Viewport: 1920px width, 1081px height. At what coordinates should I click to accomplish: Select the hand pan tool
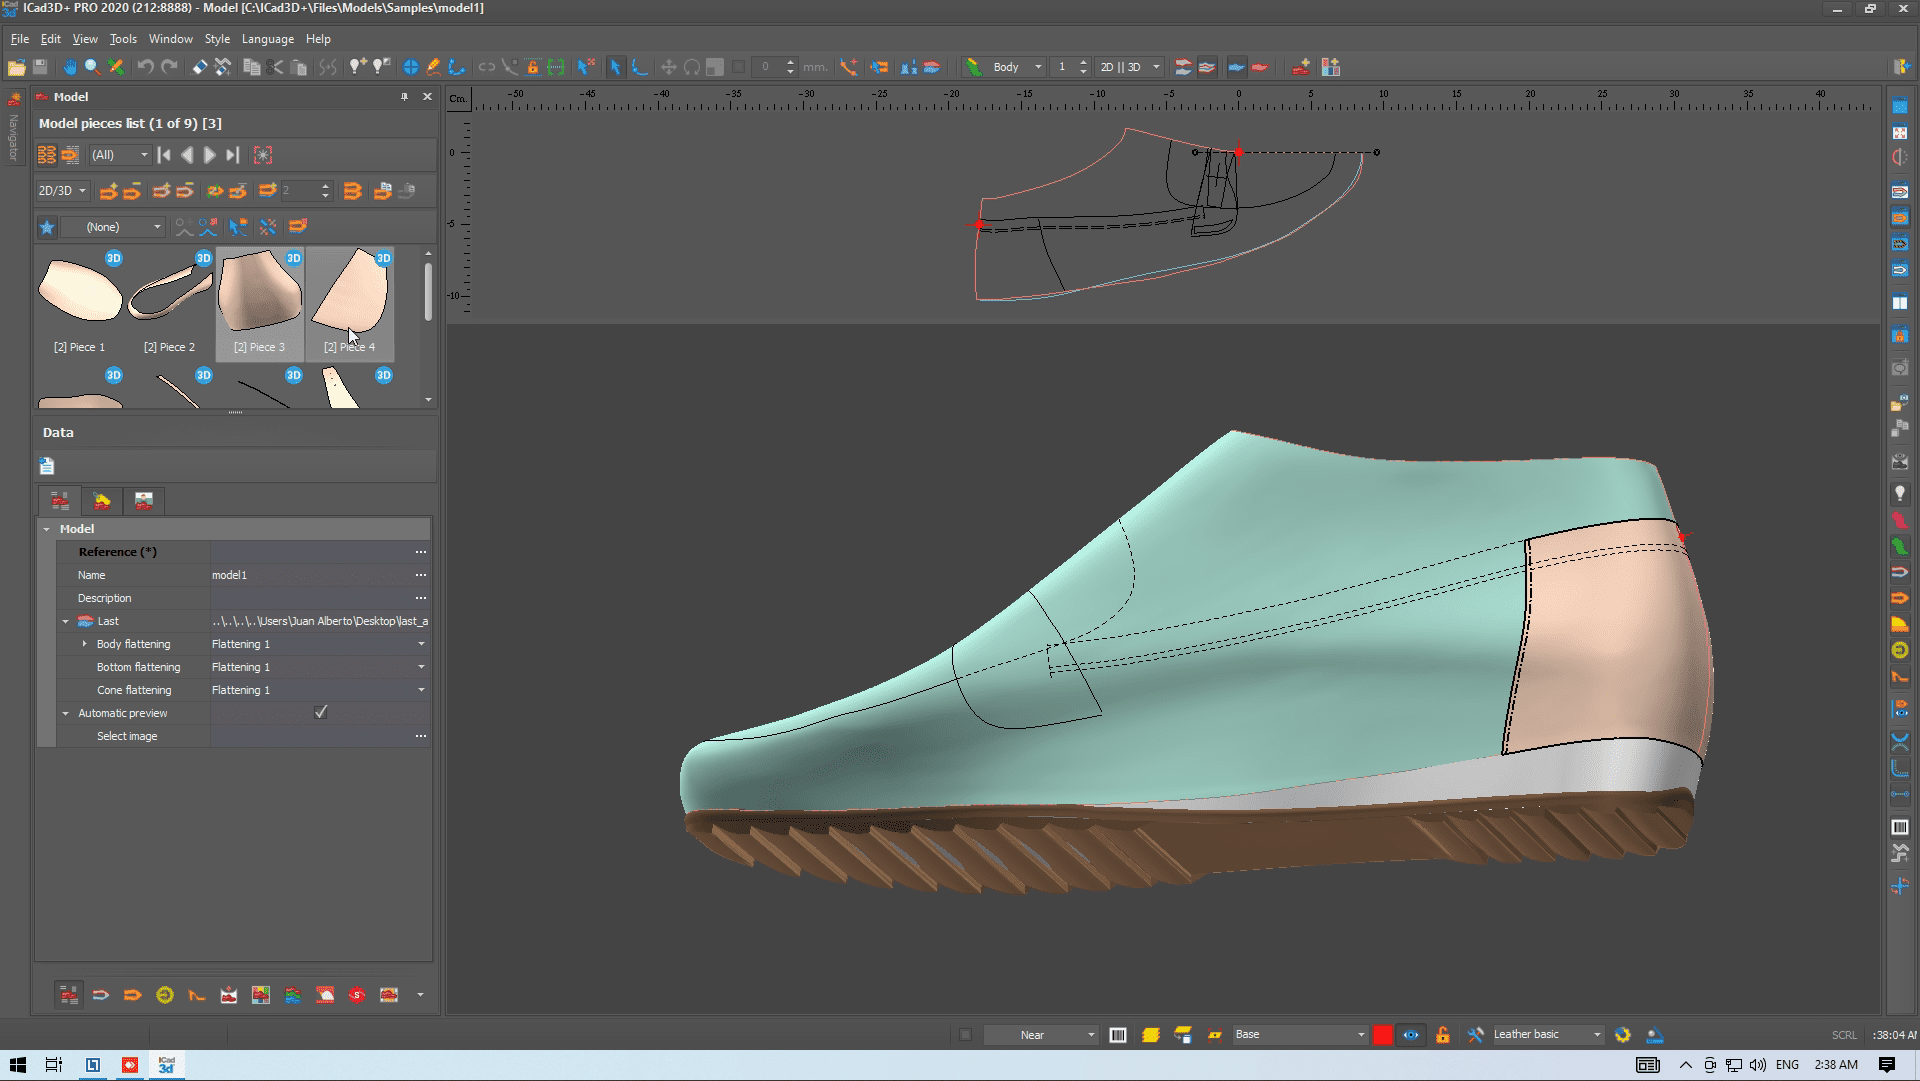[x=69, y=67]
